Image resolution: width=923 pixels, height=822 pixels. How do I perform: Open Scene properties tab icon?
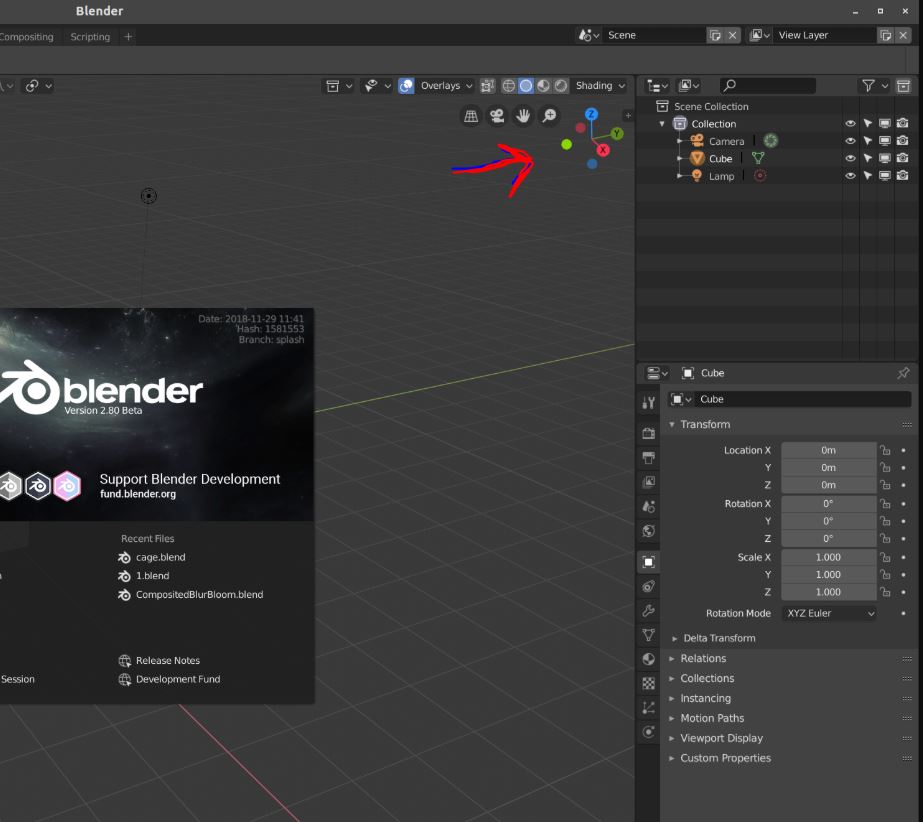(648, 506)
